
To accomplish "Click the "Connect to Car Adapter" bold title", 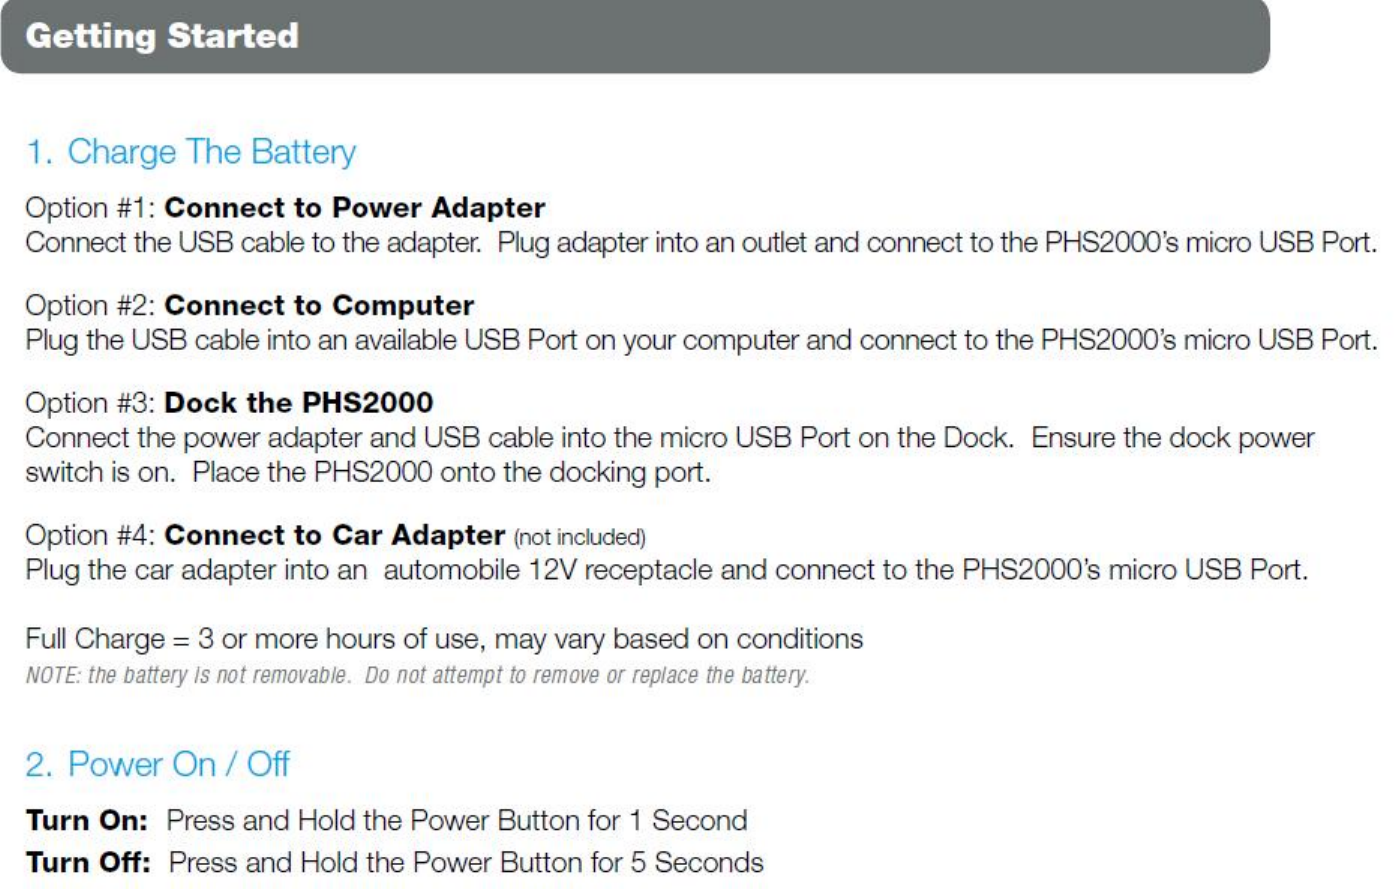I will click(335, 535).
